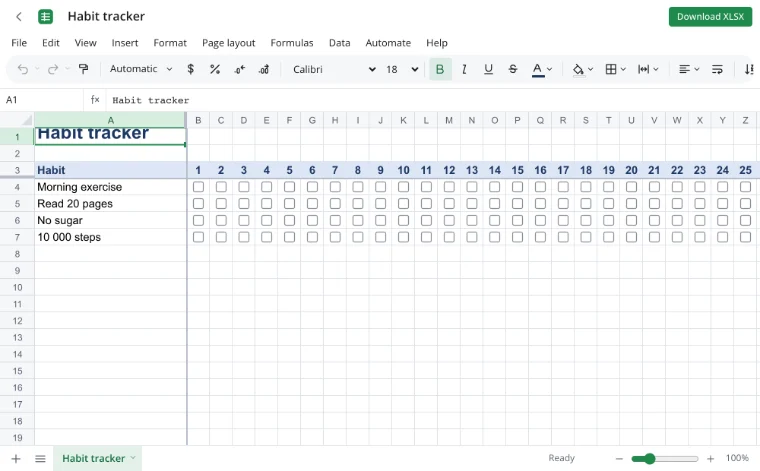Check Morning exercise box for day 12

pos(449,187)
